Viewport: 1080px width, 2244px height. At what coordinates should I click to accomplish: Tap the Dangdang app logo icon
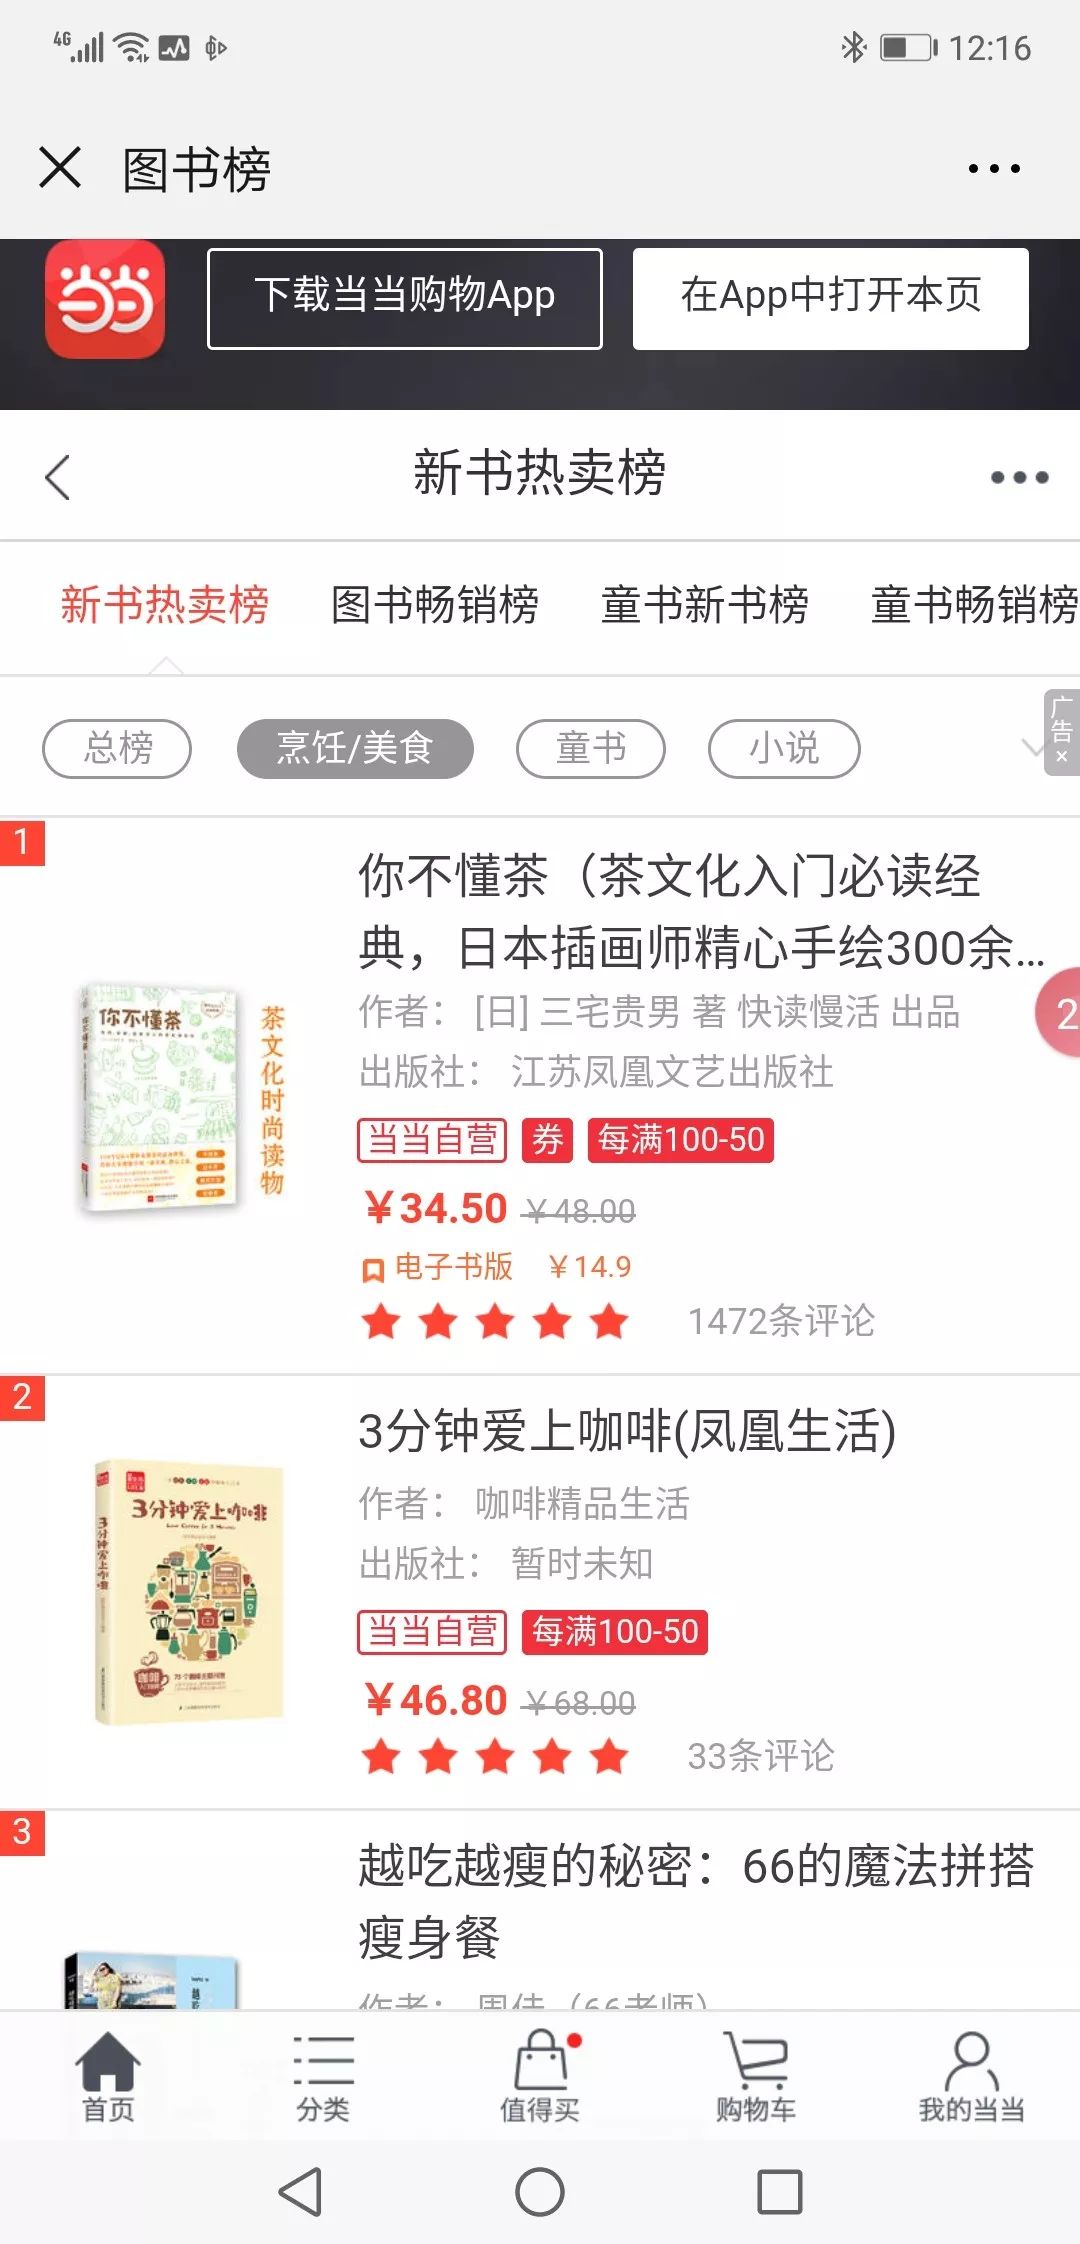click(105, 298)
